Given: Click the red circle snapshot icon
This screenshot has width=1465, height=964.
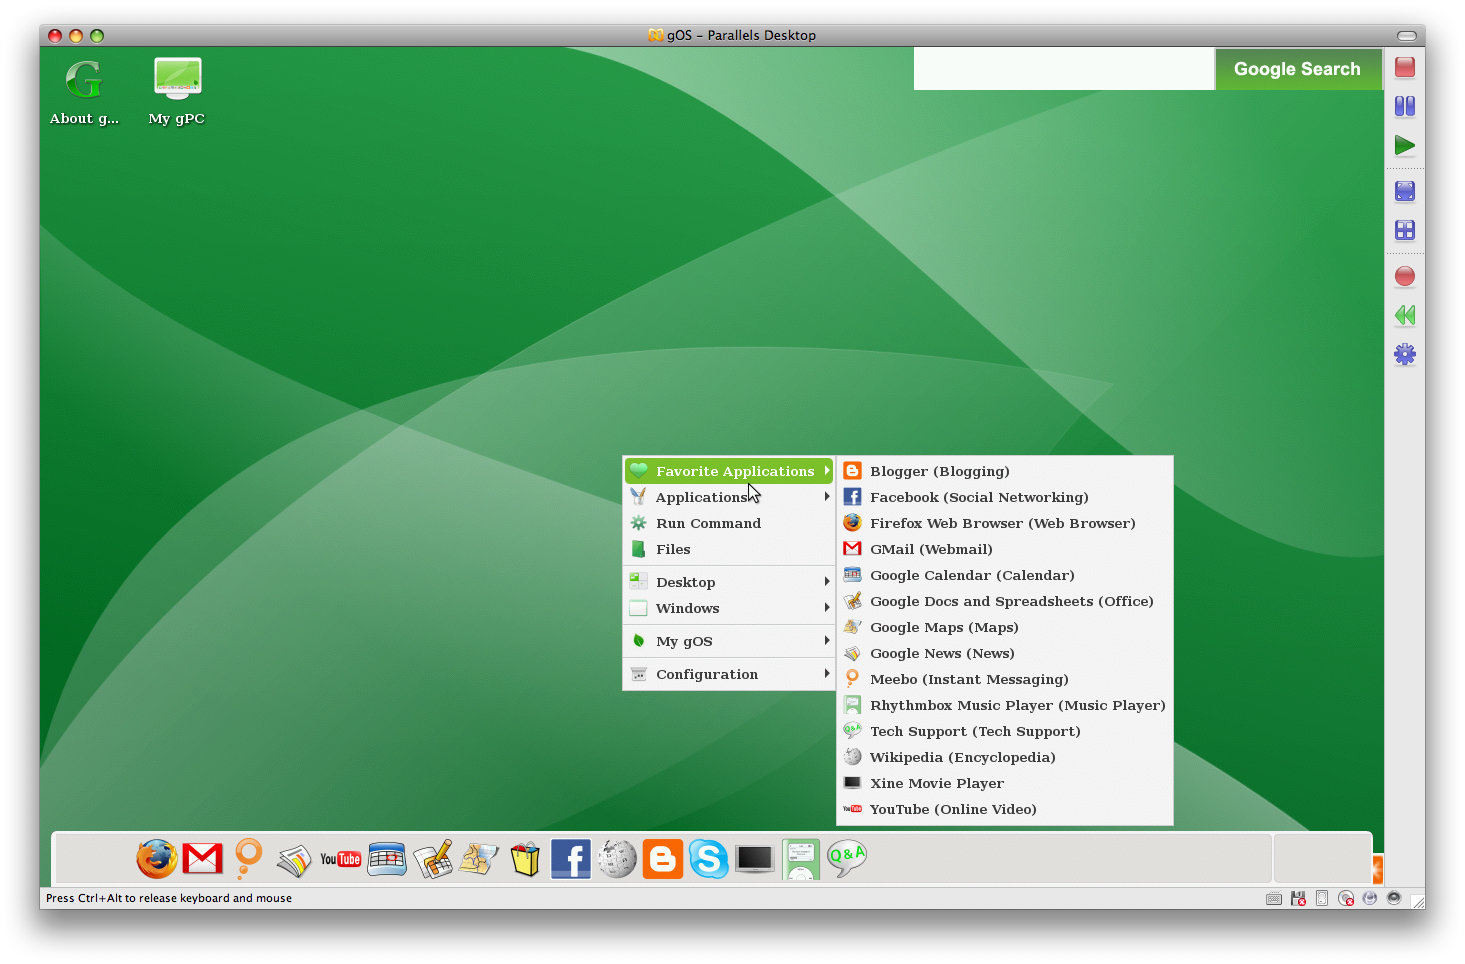Looking at the screenshot, I should click(x=1405, y=276).
